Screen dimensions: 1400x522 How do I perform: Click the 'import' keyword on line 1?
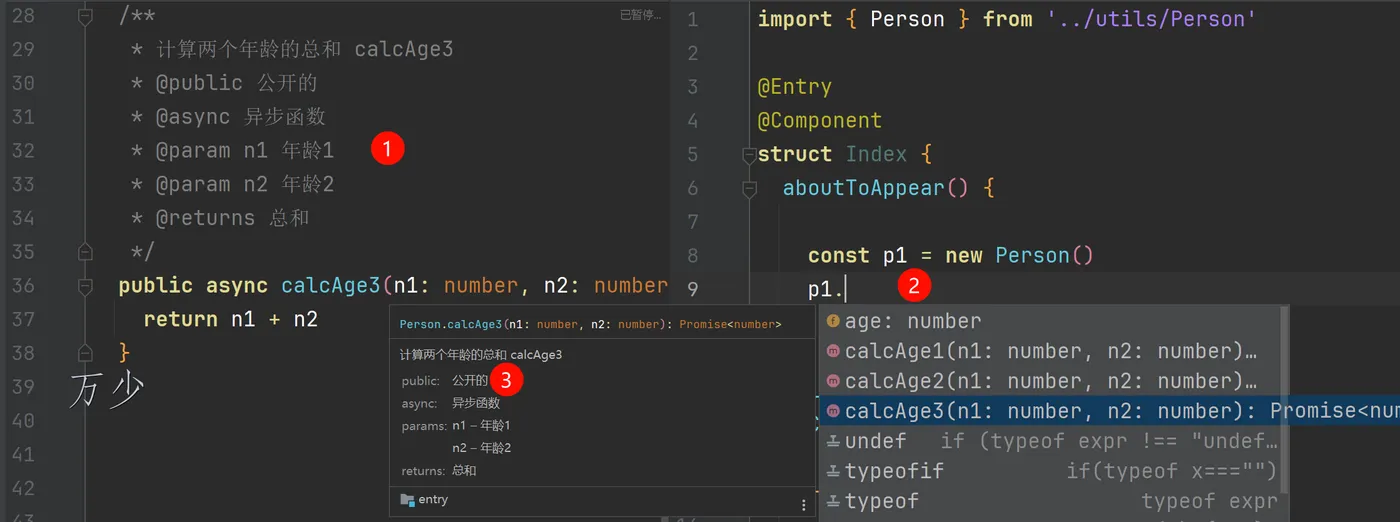(x=795, y=19)
